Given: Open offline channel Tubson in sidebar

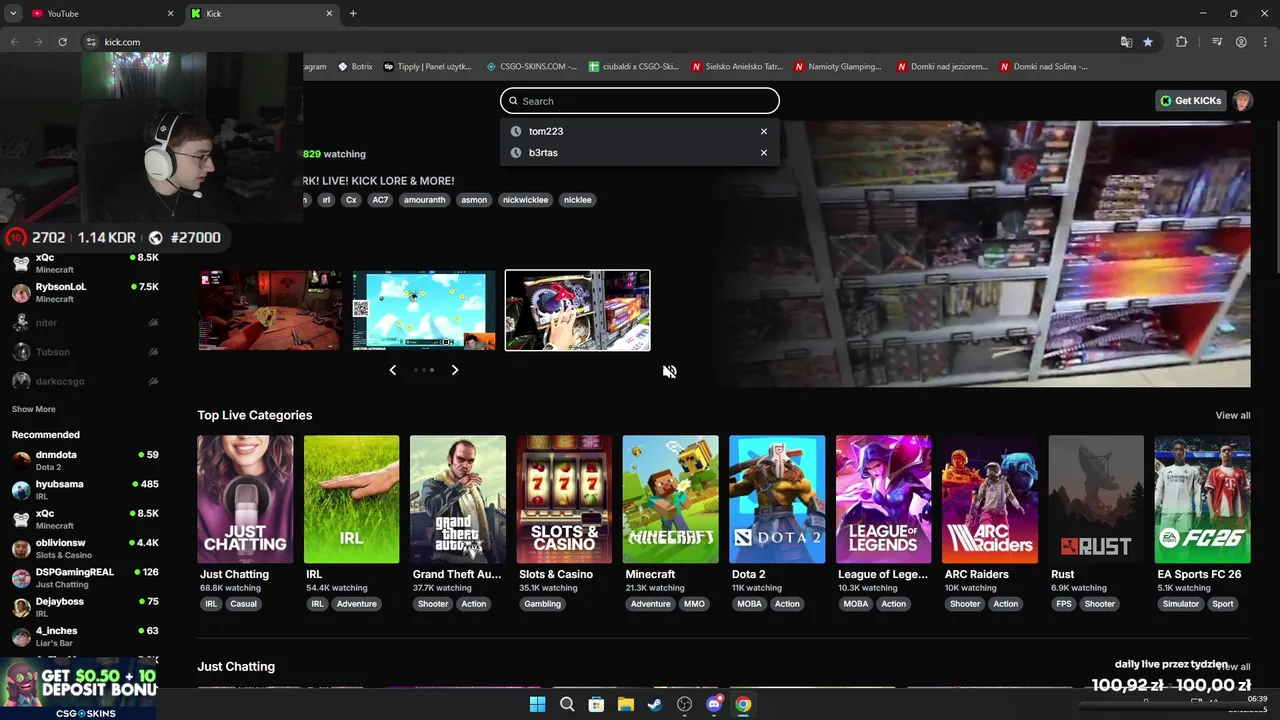Looking at the screenshot, I should tap(85, 352).
